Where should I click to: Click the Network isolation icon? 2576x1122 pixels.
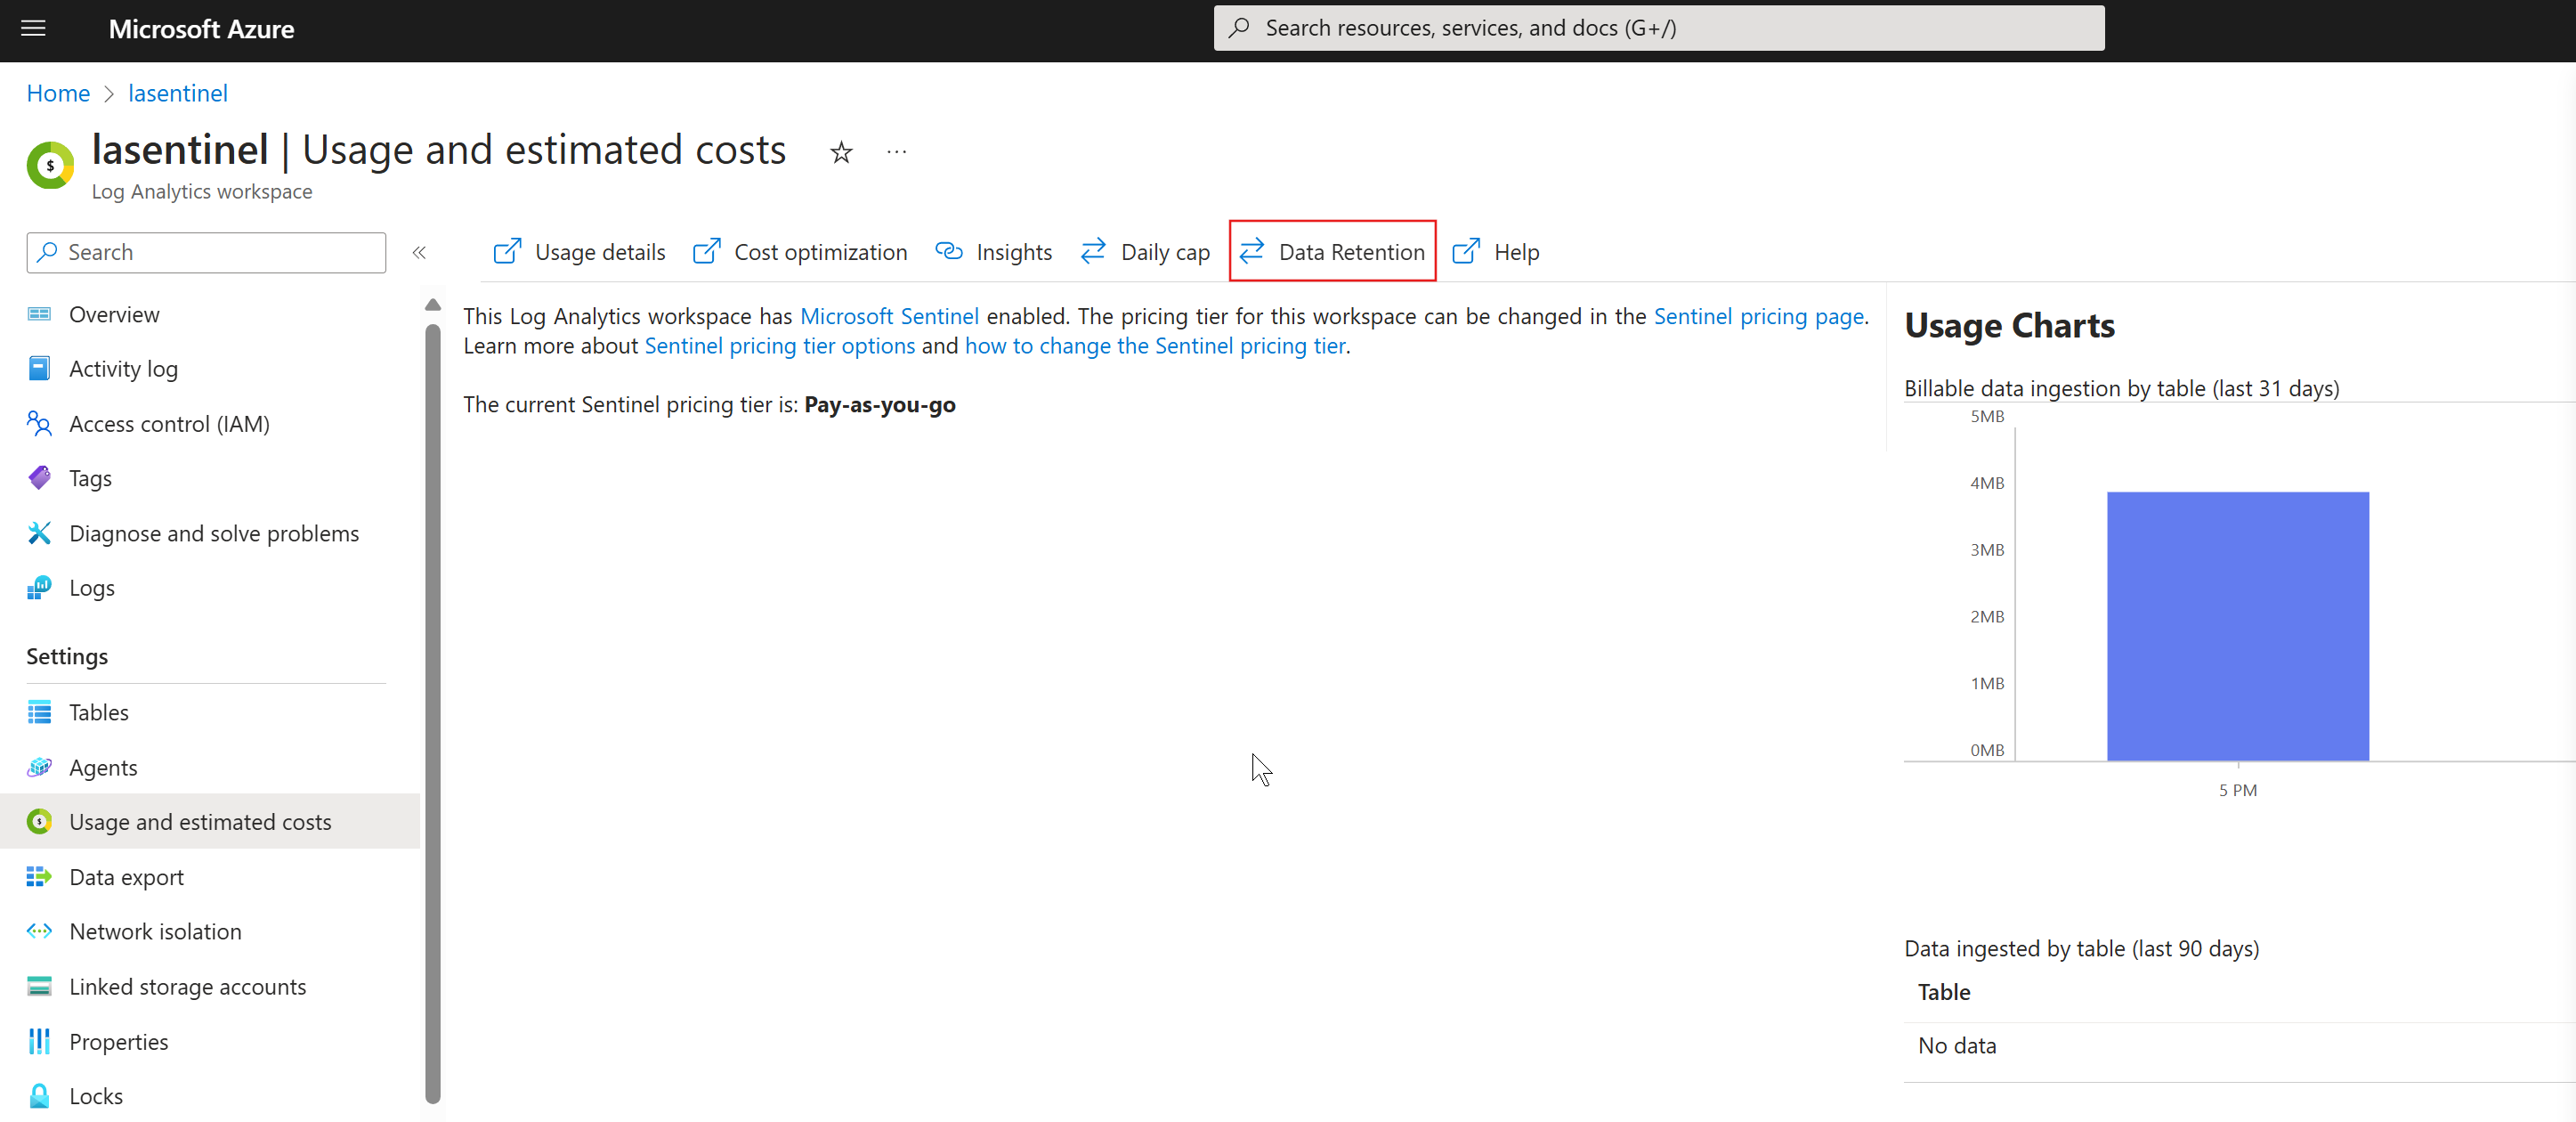(39, 931)
